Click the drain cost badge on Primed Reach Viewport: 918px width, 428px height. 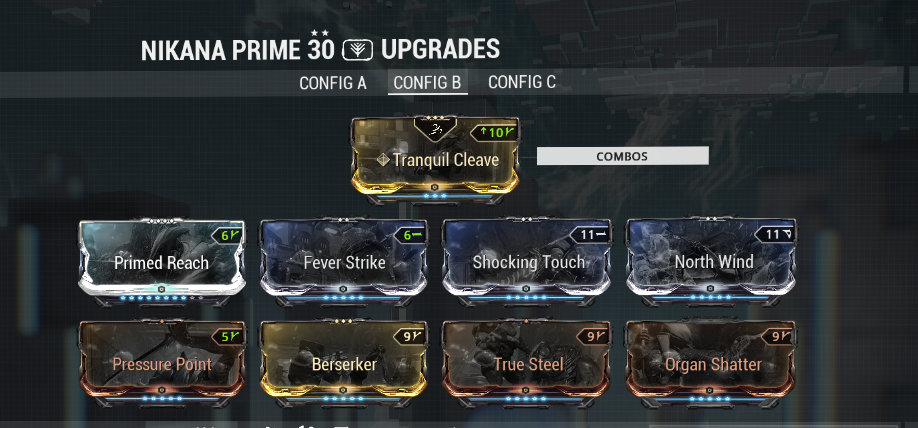pyautogui.click(x=228, y=236)
